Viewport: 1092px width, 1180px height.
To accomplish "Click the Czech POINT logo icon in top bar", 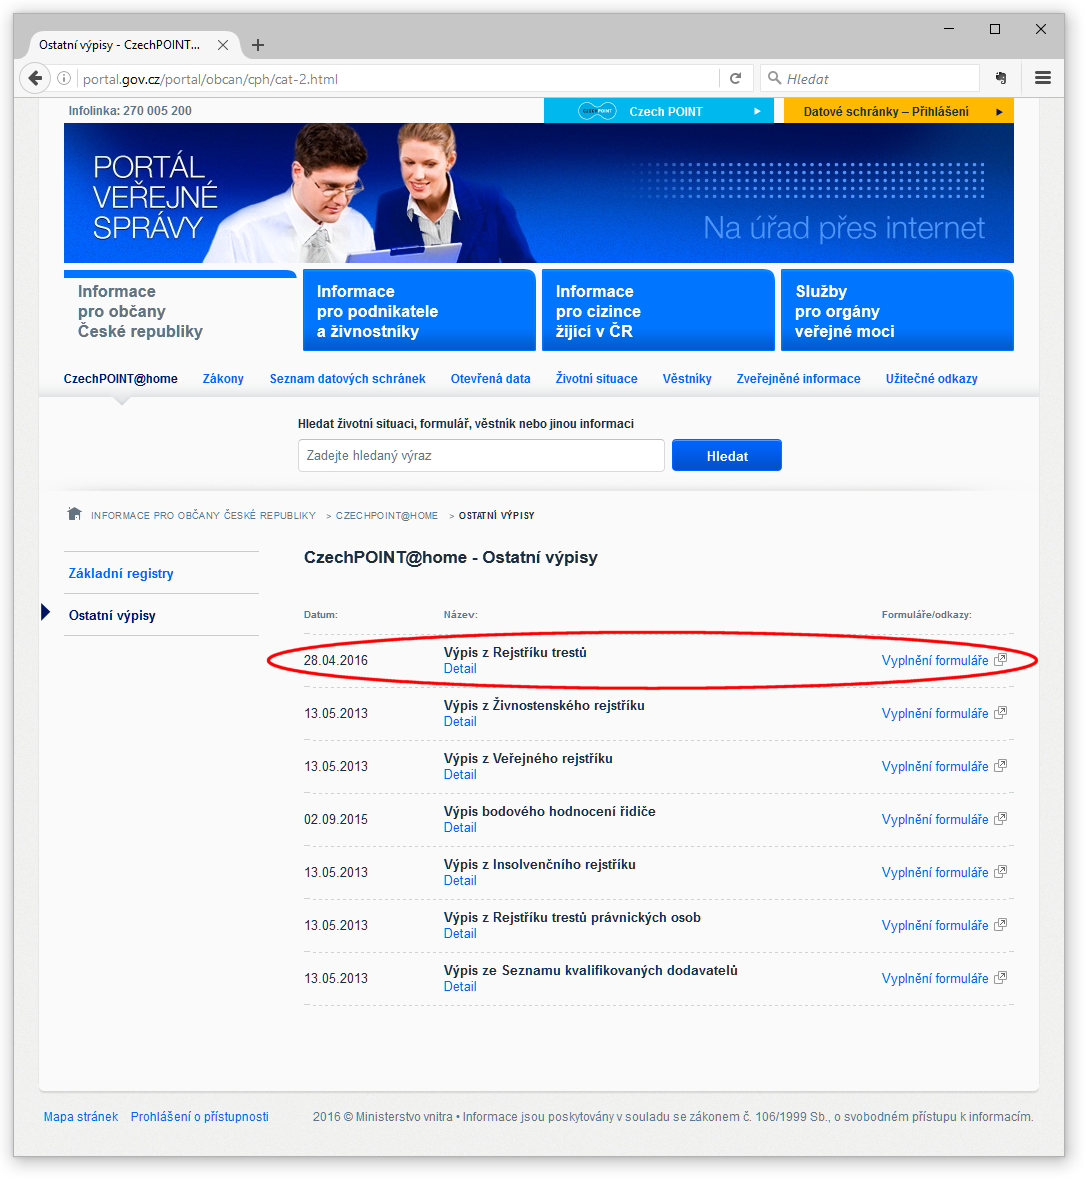I will point(597,111).
